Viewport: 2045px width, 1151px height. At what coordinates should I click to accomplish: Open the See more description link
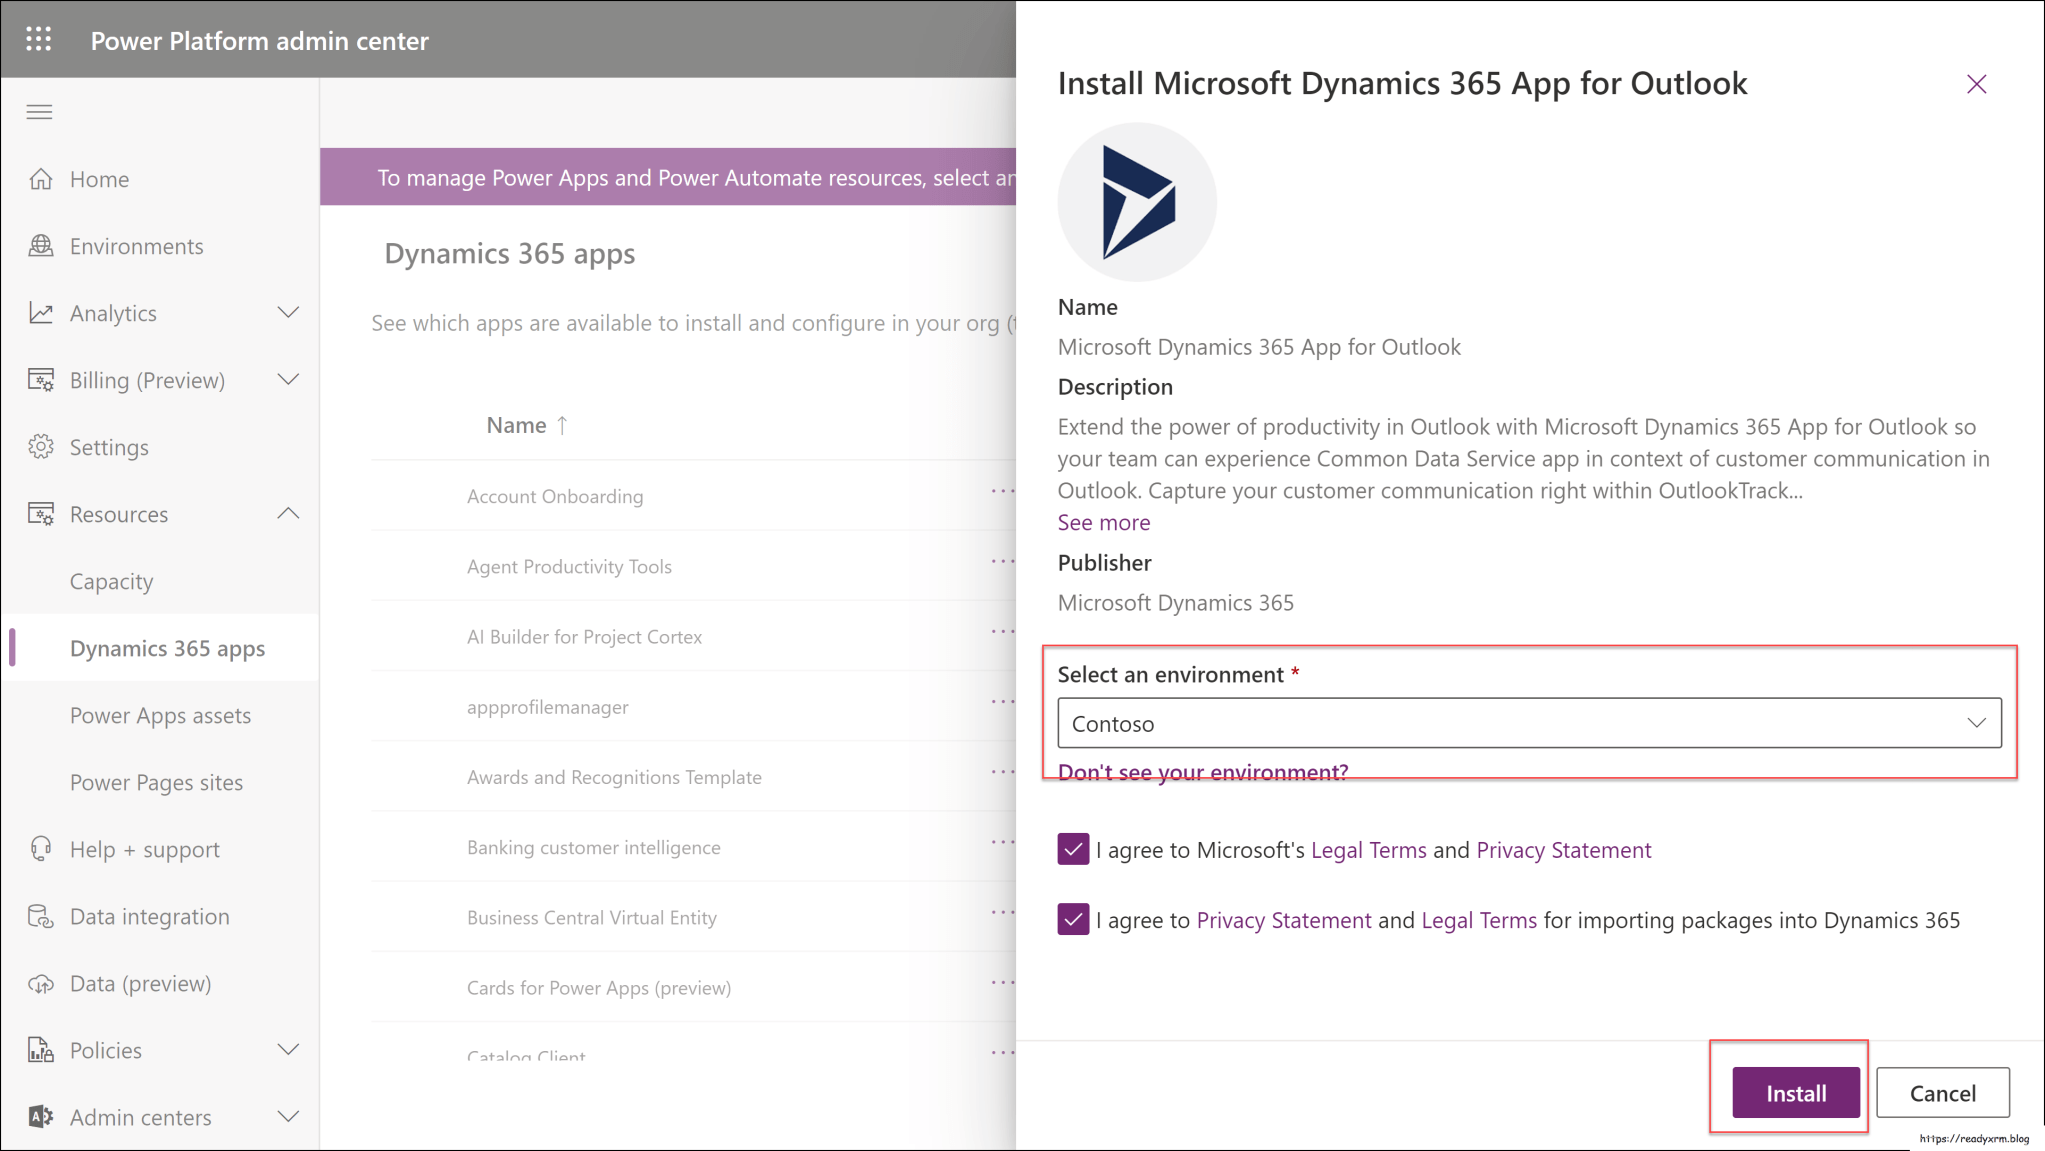tap(1103, 522)
